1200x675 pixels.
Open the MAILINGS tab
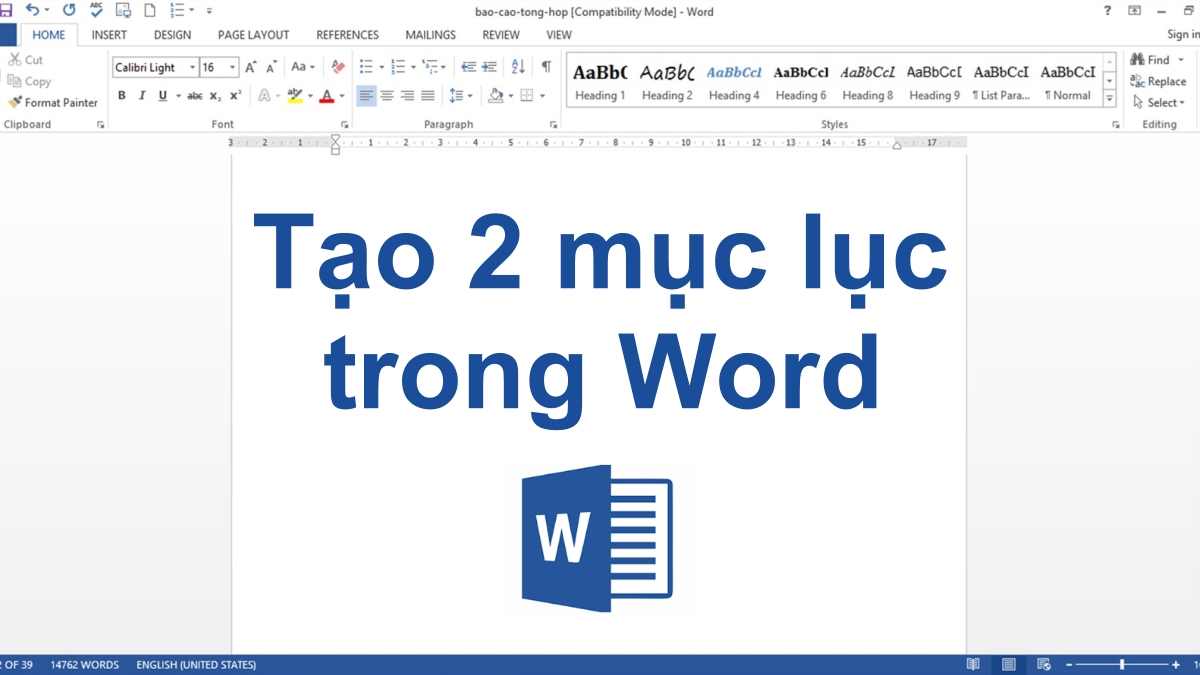coord(431,35)
